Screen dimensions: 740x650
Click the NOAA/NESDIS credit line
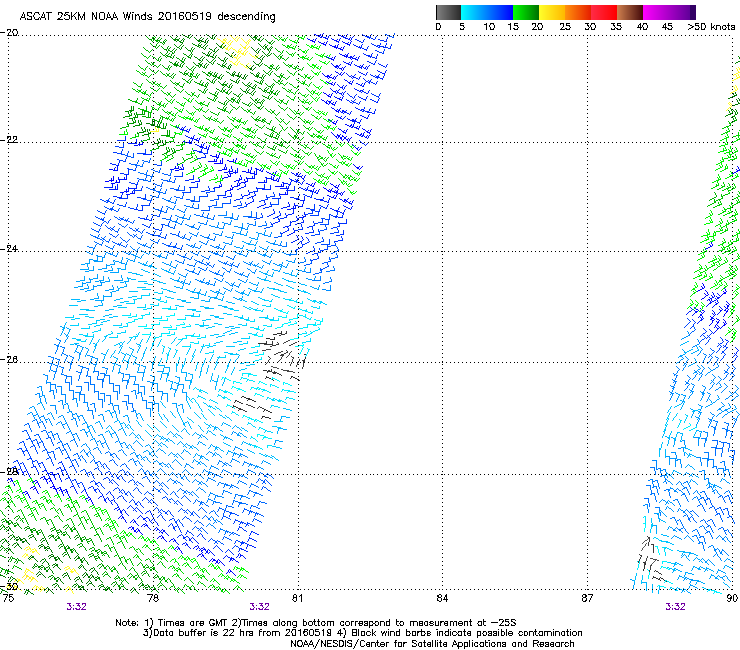click(x=432, y=644)
